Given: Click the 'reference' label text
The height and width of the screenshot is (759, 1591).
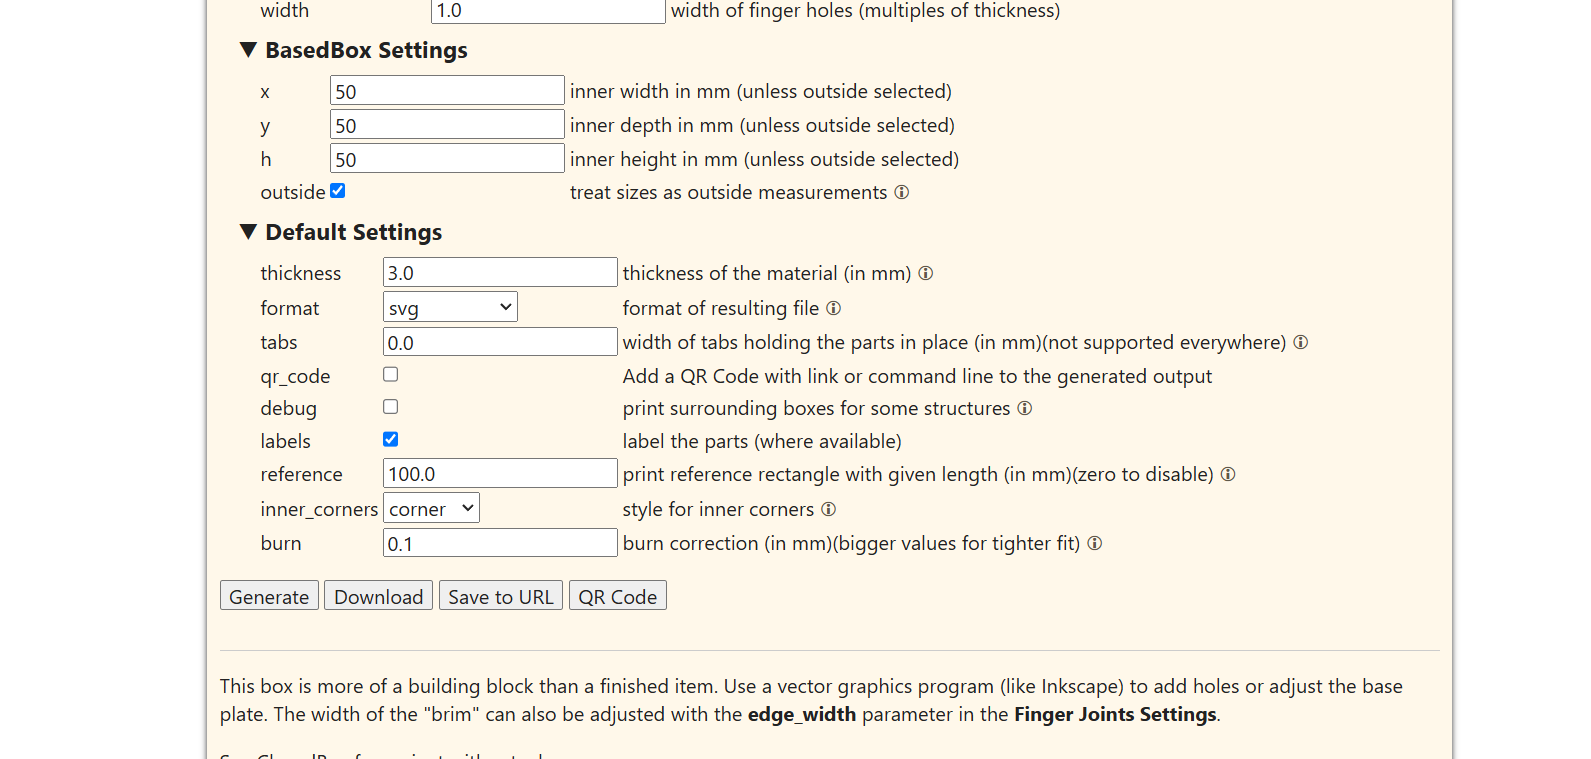Looking at the screenshot, I should pos(301,474).
